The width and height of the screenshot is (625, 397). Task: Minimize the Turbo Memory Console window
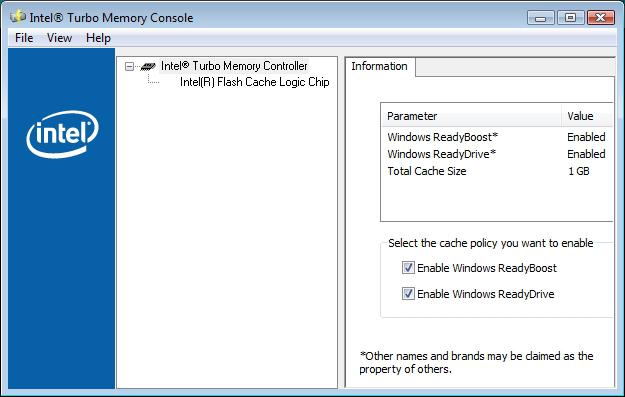(x=540, y=18)
